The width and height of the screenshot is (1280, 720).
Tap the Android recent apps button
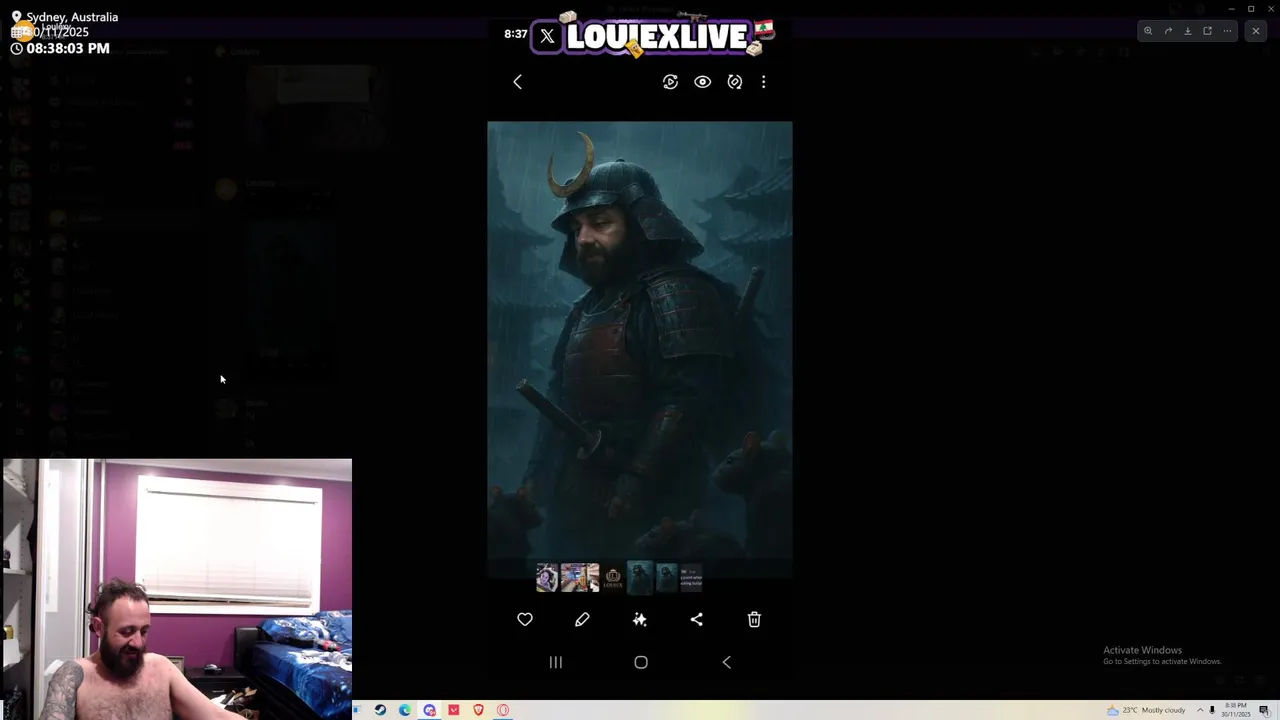coord(556,662)
